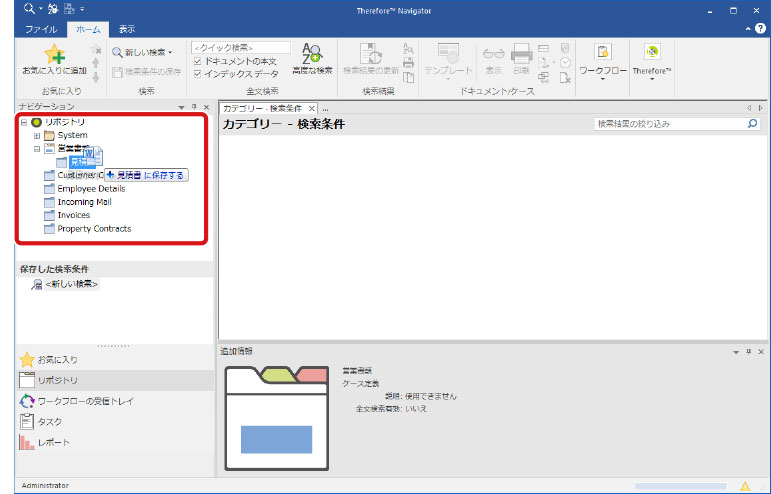Collapse the リポジトリ root tree node

23,122
